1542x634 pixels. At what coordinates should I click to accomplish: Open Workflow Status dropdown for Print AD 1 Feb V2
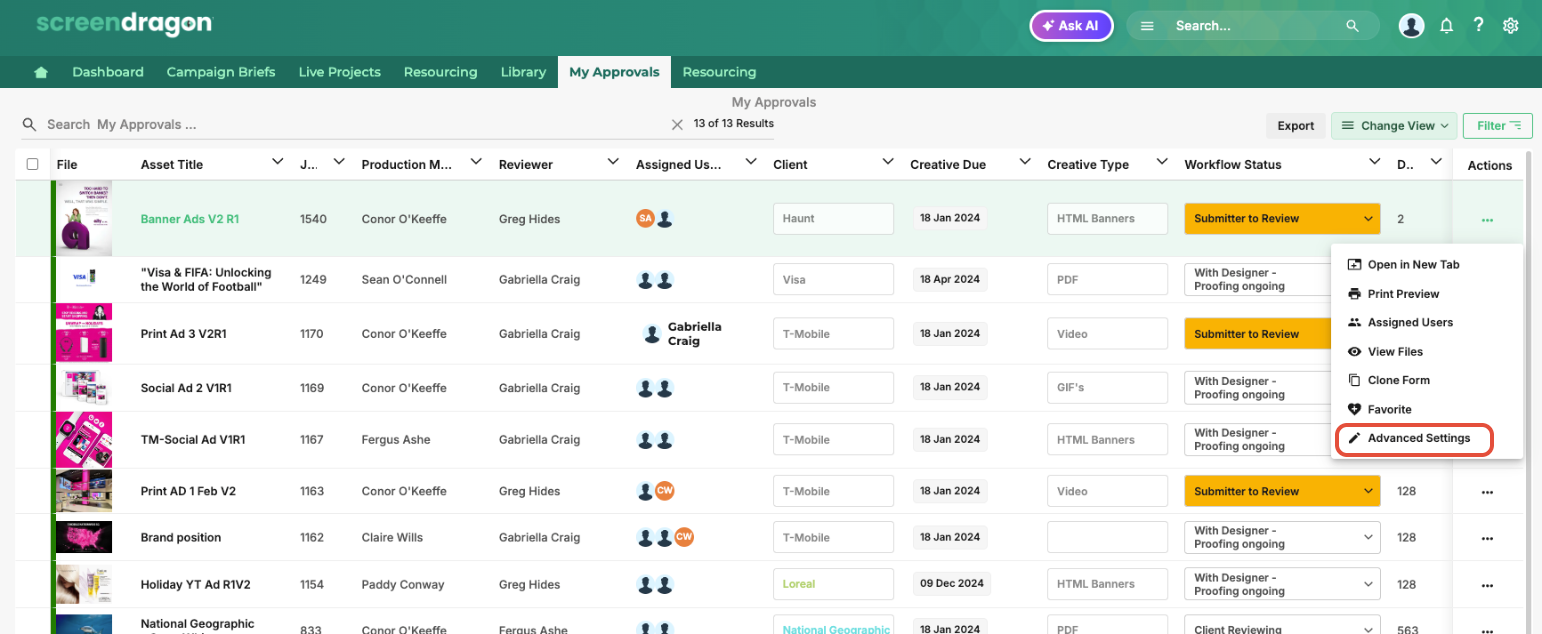[1282, 491]
